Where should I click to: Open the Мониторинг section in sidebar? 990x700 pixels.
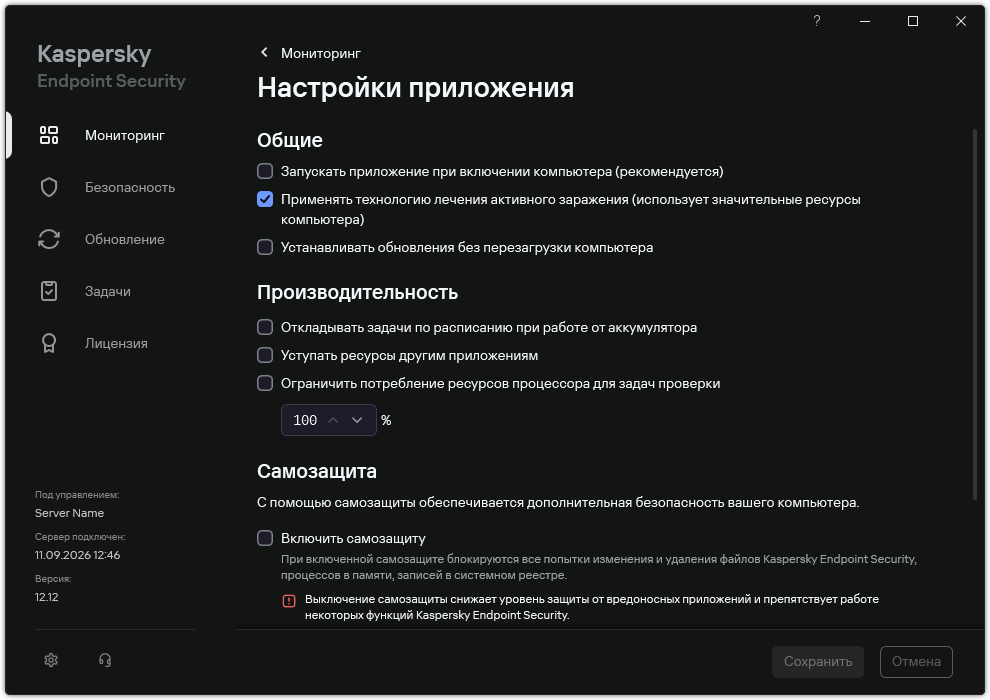pos(125,135)
